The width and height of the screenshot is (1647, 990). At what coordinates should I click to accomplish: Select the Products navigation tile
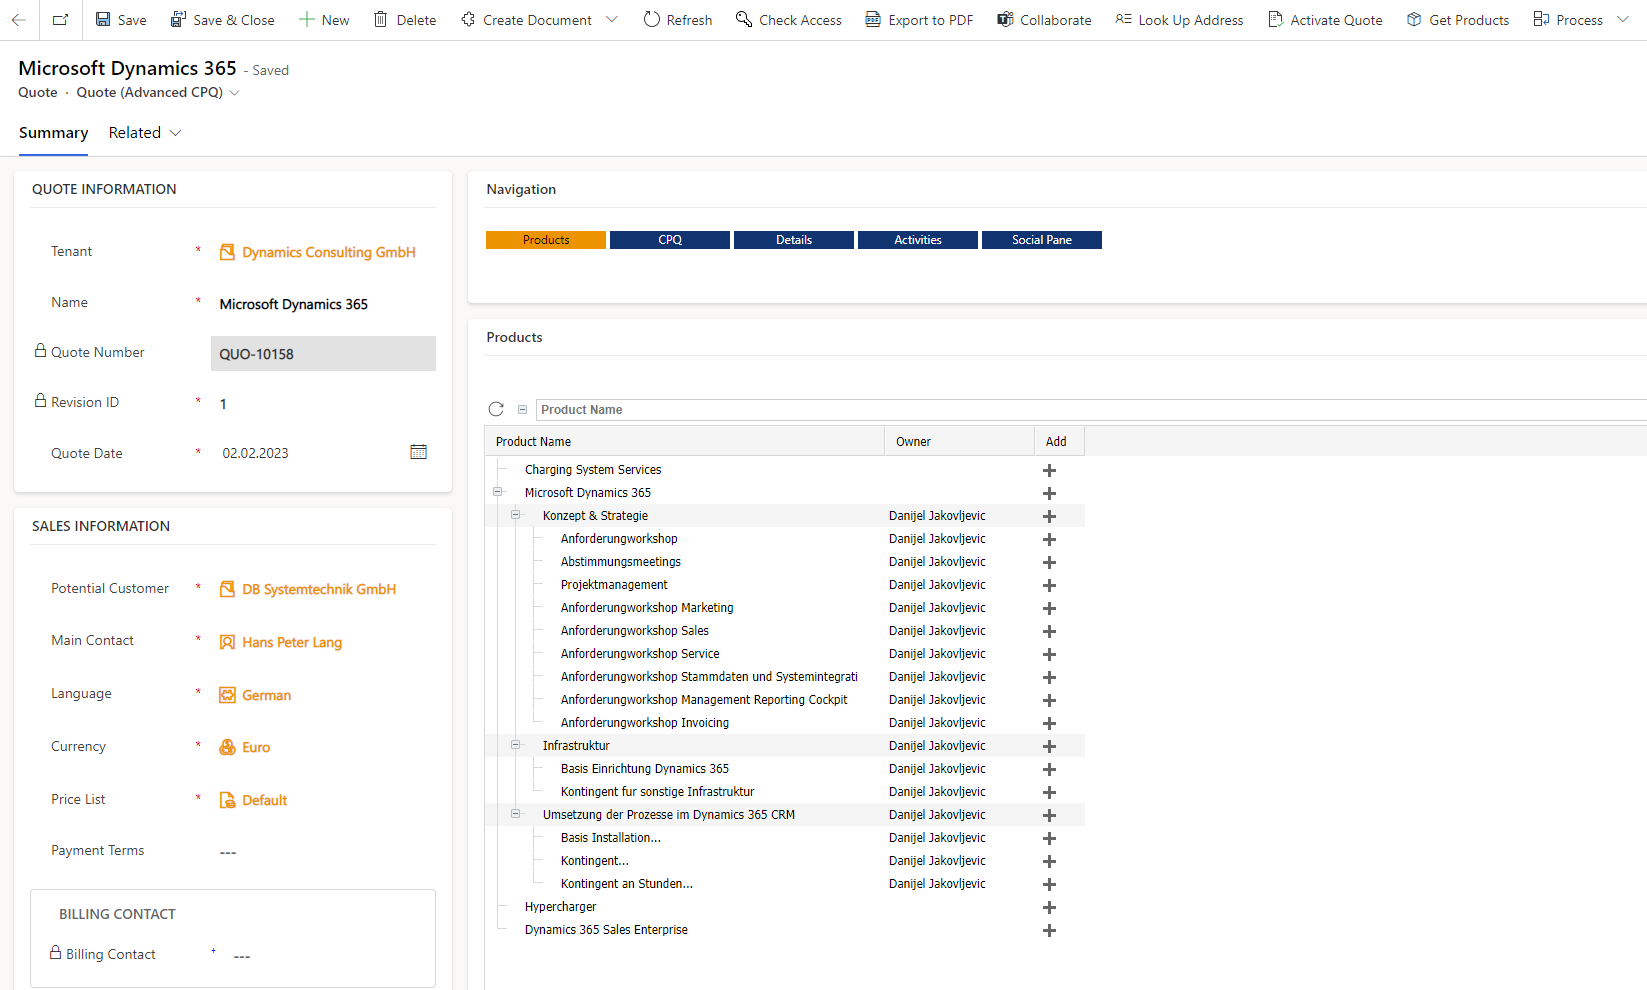(x=546, y=240)
